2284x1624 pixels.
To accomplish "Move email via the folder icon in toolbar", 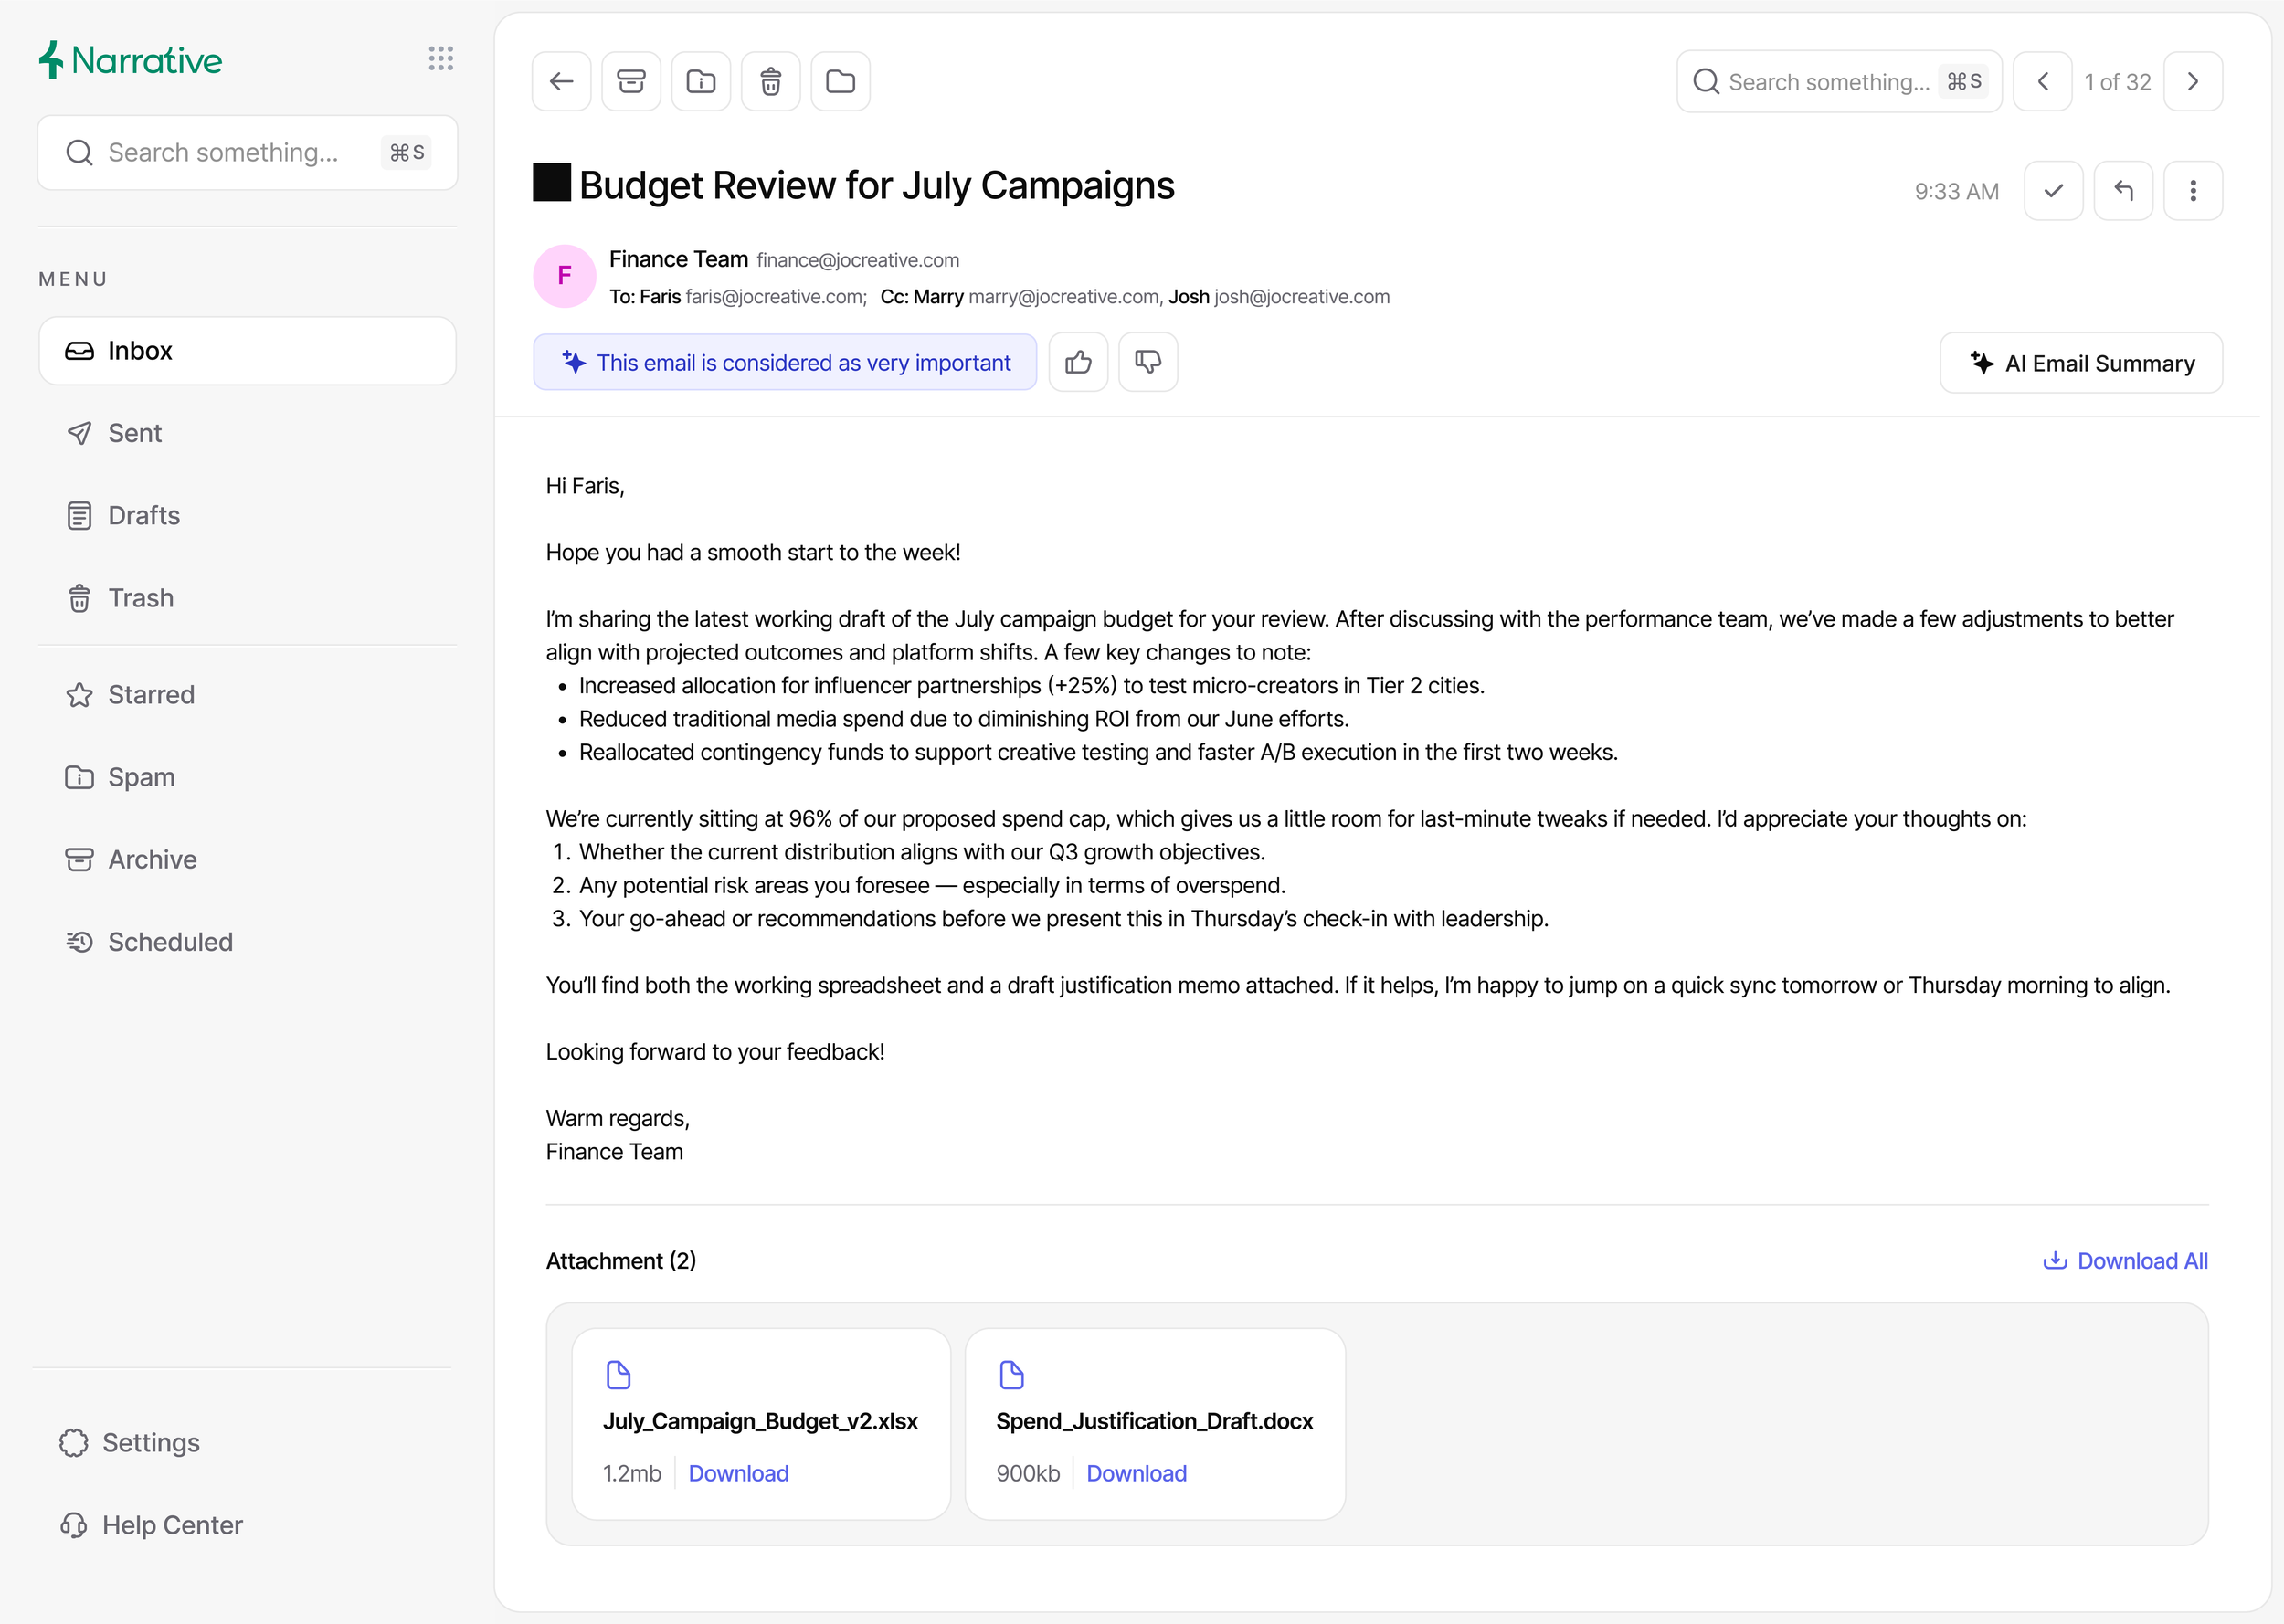I will pos(840,81).
